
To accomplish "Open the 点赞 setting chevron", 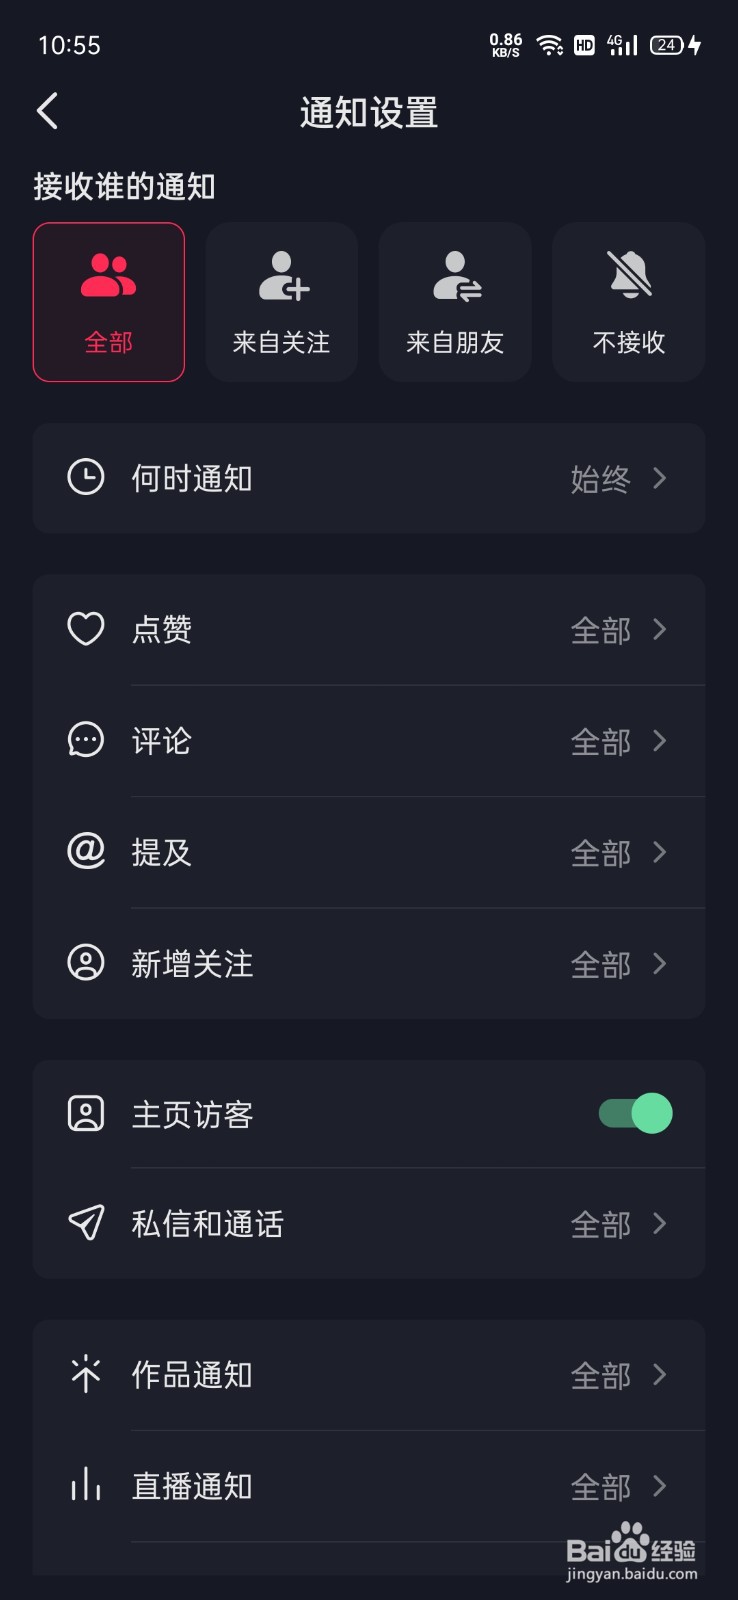I will coord(659,629).
